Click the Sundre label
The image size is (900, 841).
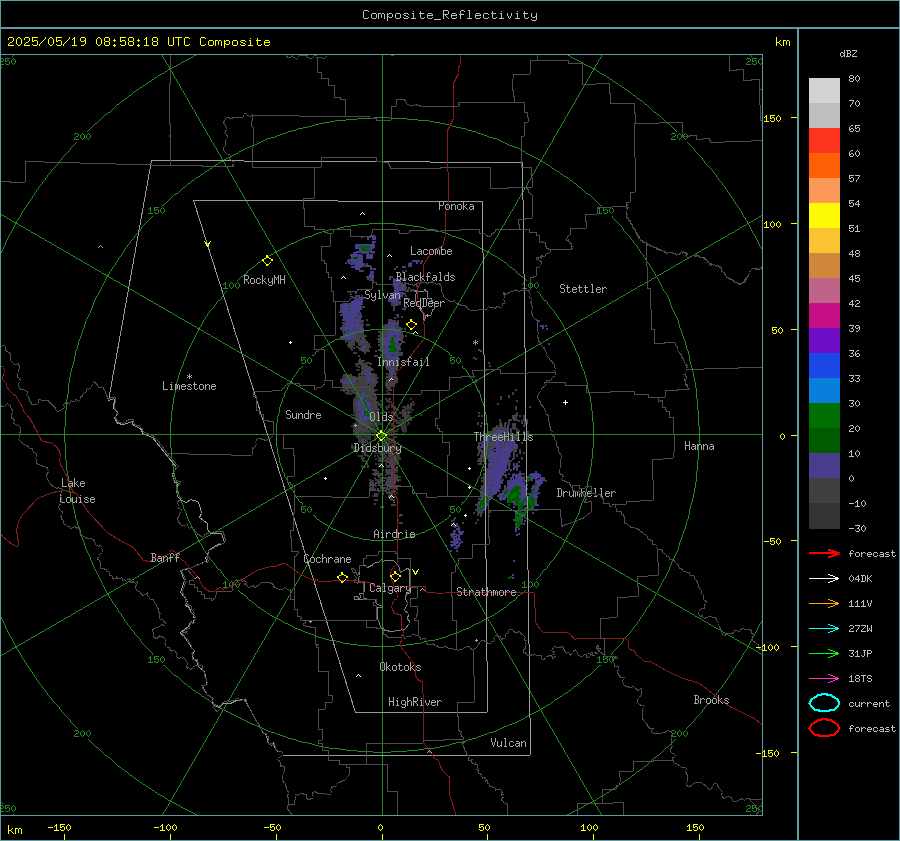303,414
